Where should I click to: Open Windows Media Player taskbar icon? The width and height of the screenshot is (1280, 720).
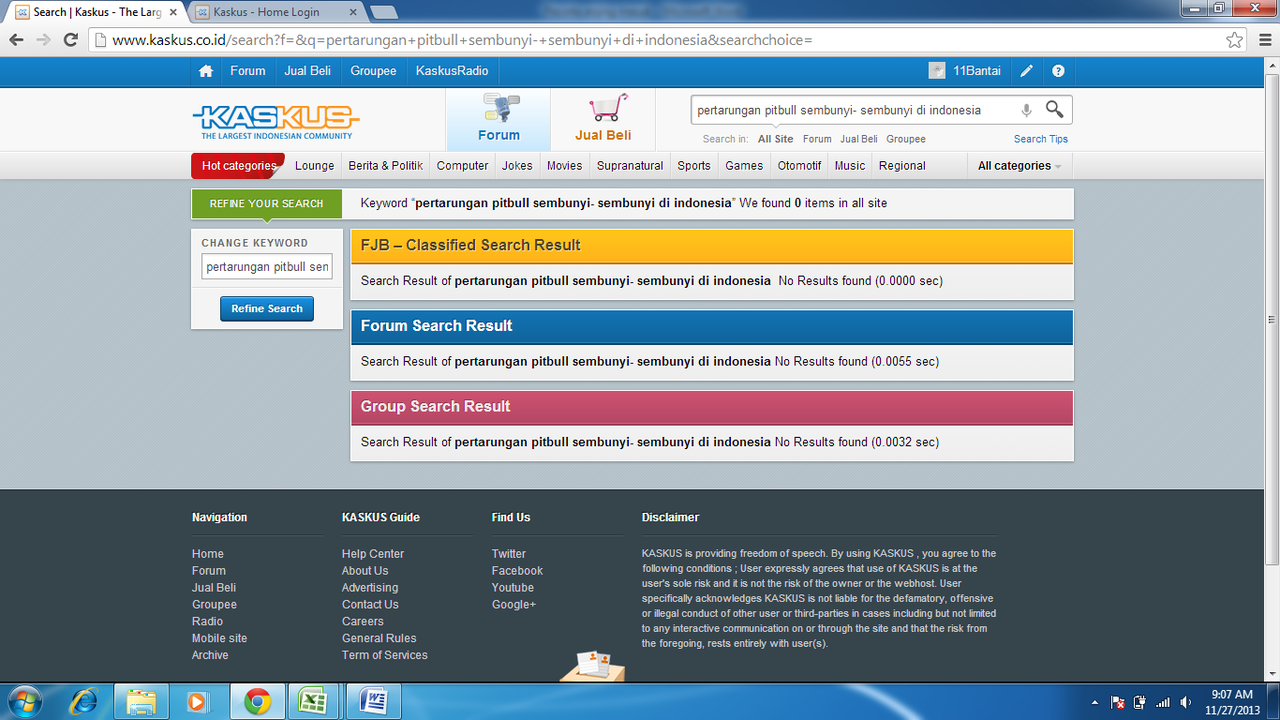pyautogui.click(x=197, y=702)
